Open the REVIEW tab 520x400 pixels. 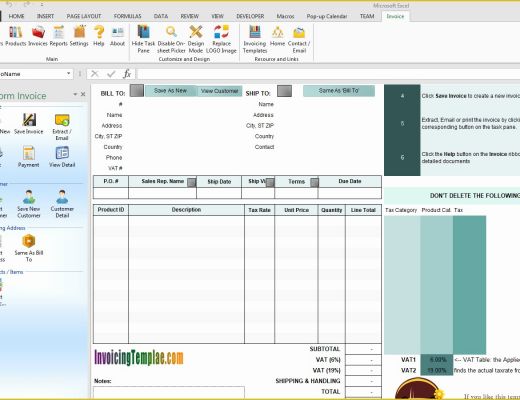click(x=189, y=16)
